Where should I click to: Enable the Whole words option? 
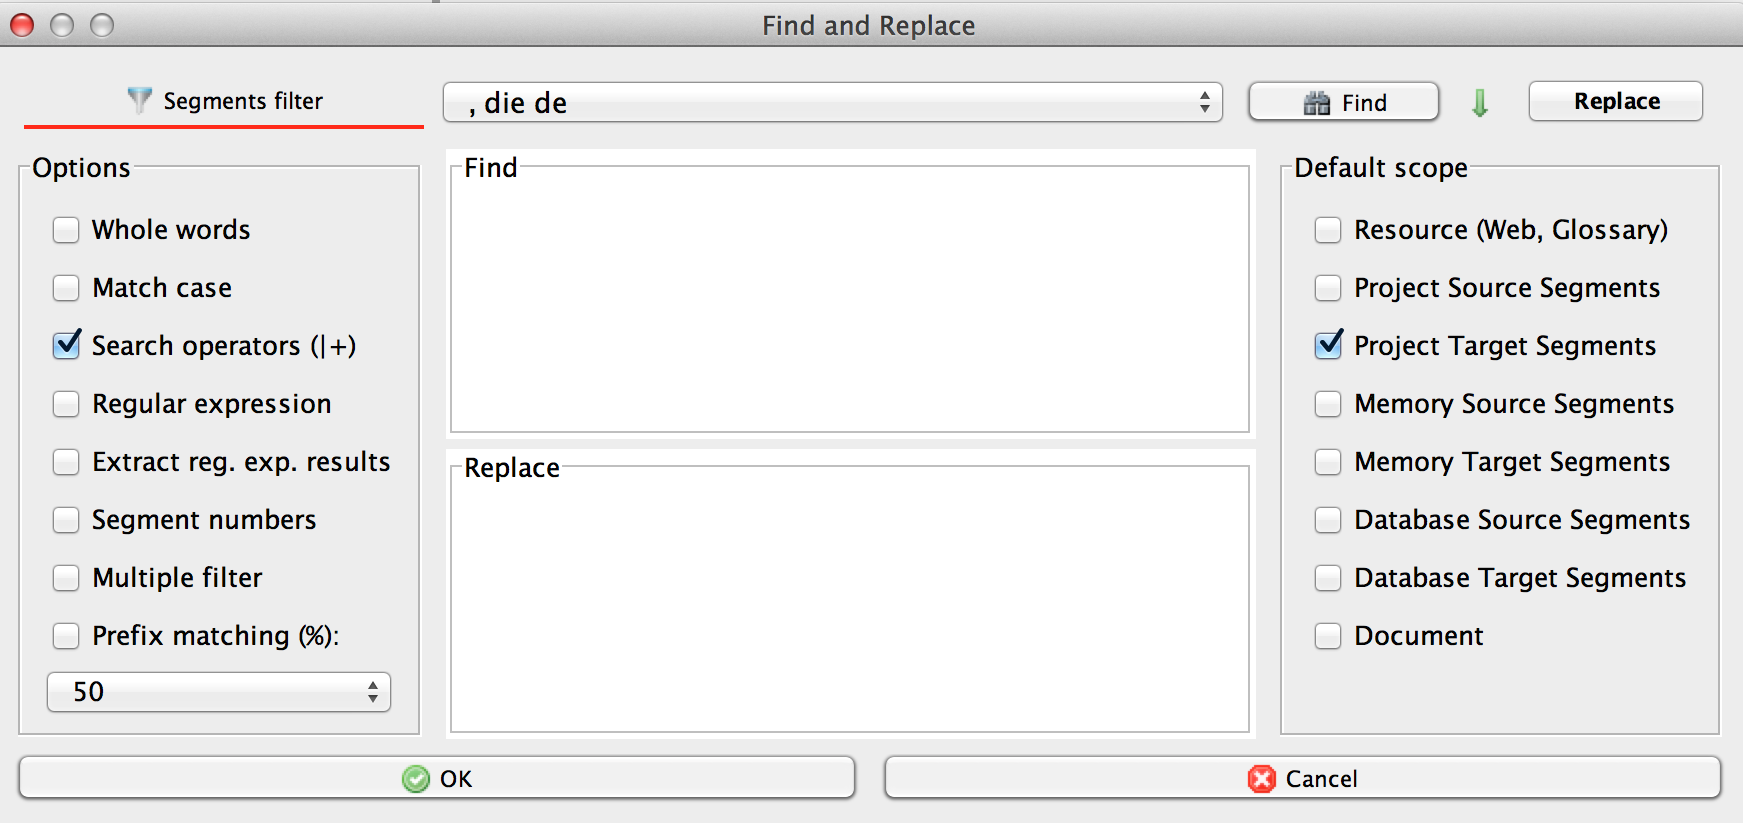[x=66, y=230]
